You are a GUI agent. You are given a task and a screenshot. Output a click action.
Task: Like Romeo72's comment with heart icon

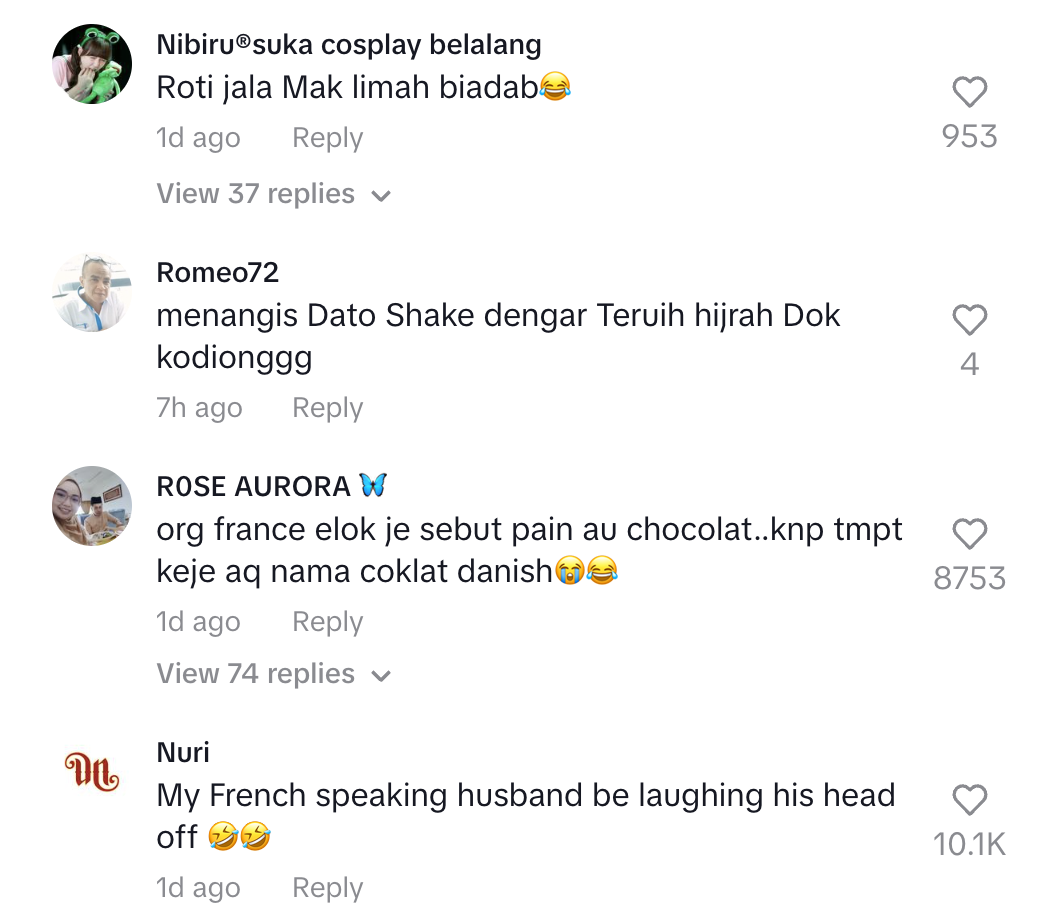(969, 320)
